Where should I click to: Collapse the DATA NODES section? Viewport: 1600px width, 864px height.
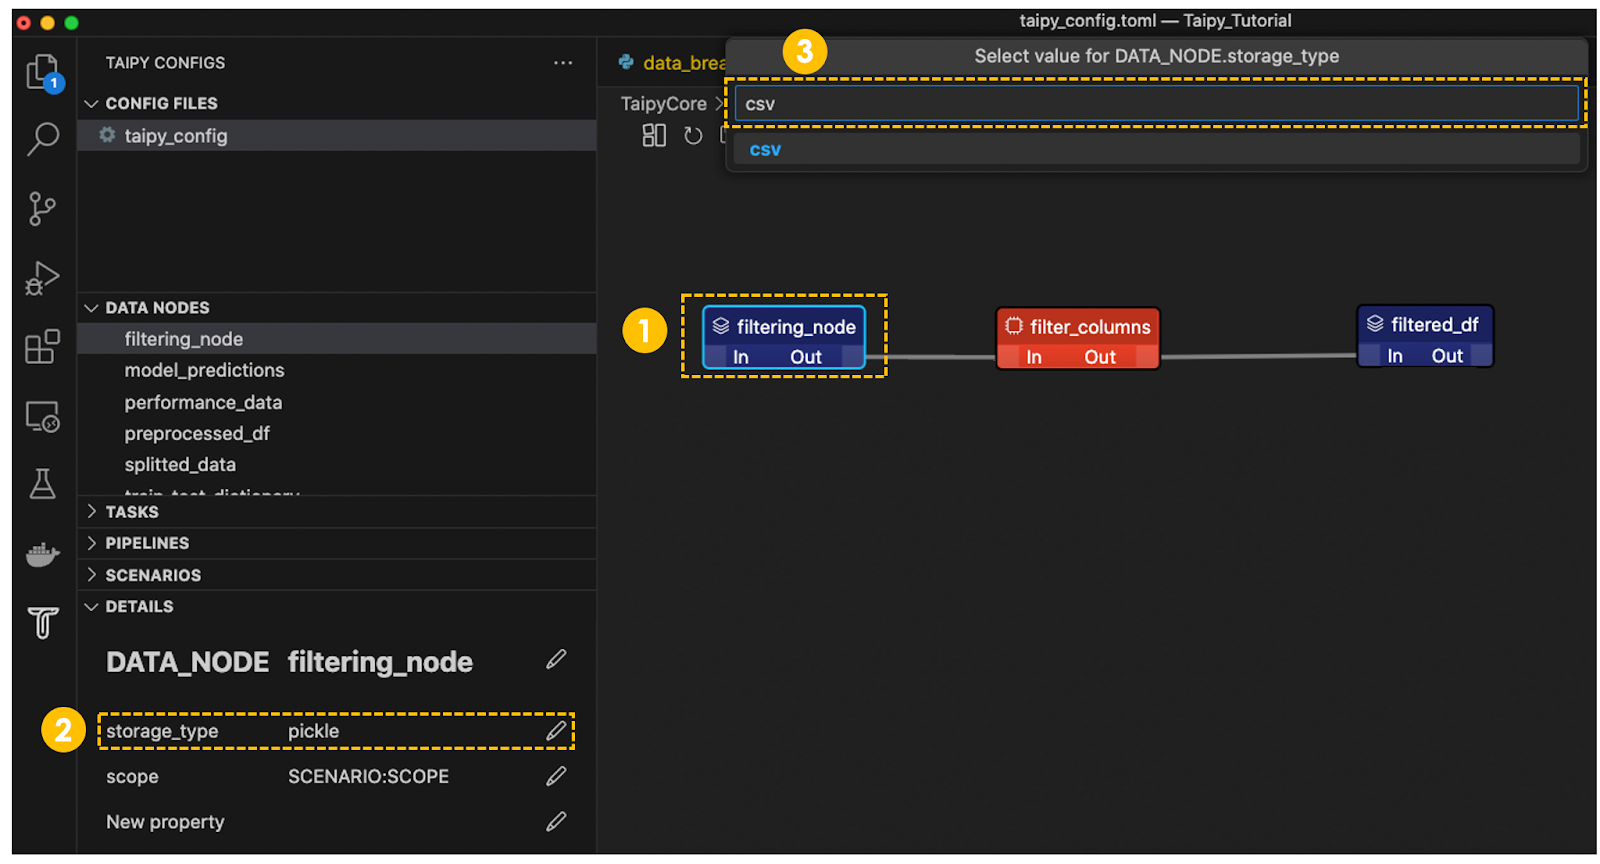(92, 308)
